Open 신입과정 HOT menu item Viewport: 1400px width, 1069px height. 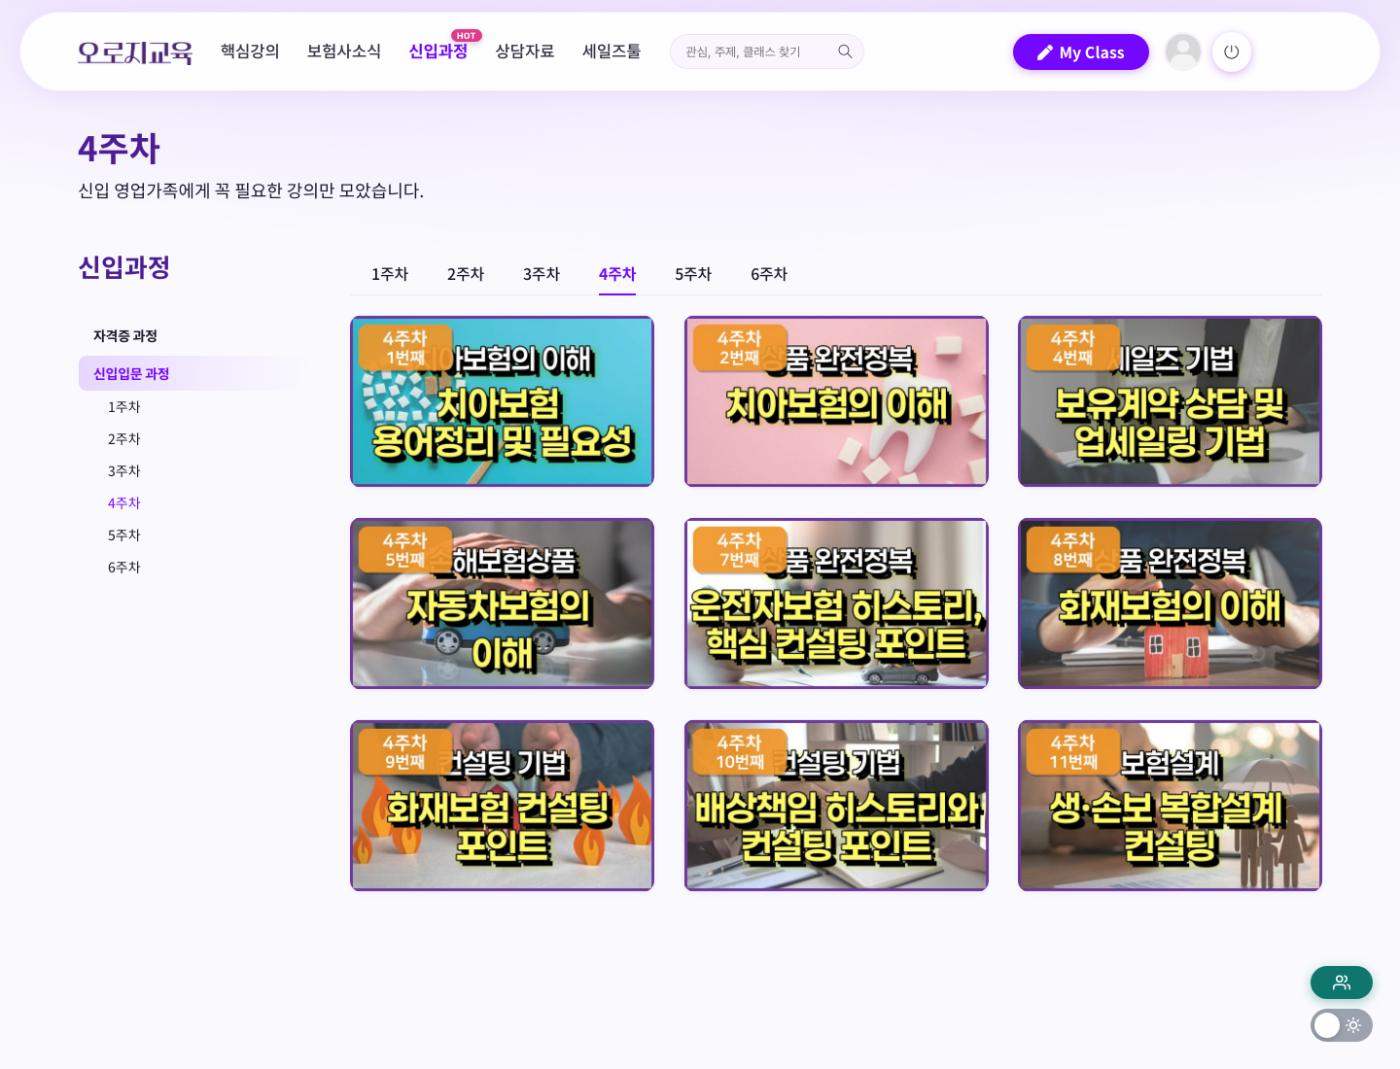point(438,51)
